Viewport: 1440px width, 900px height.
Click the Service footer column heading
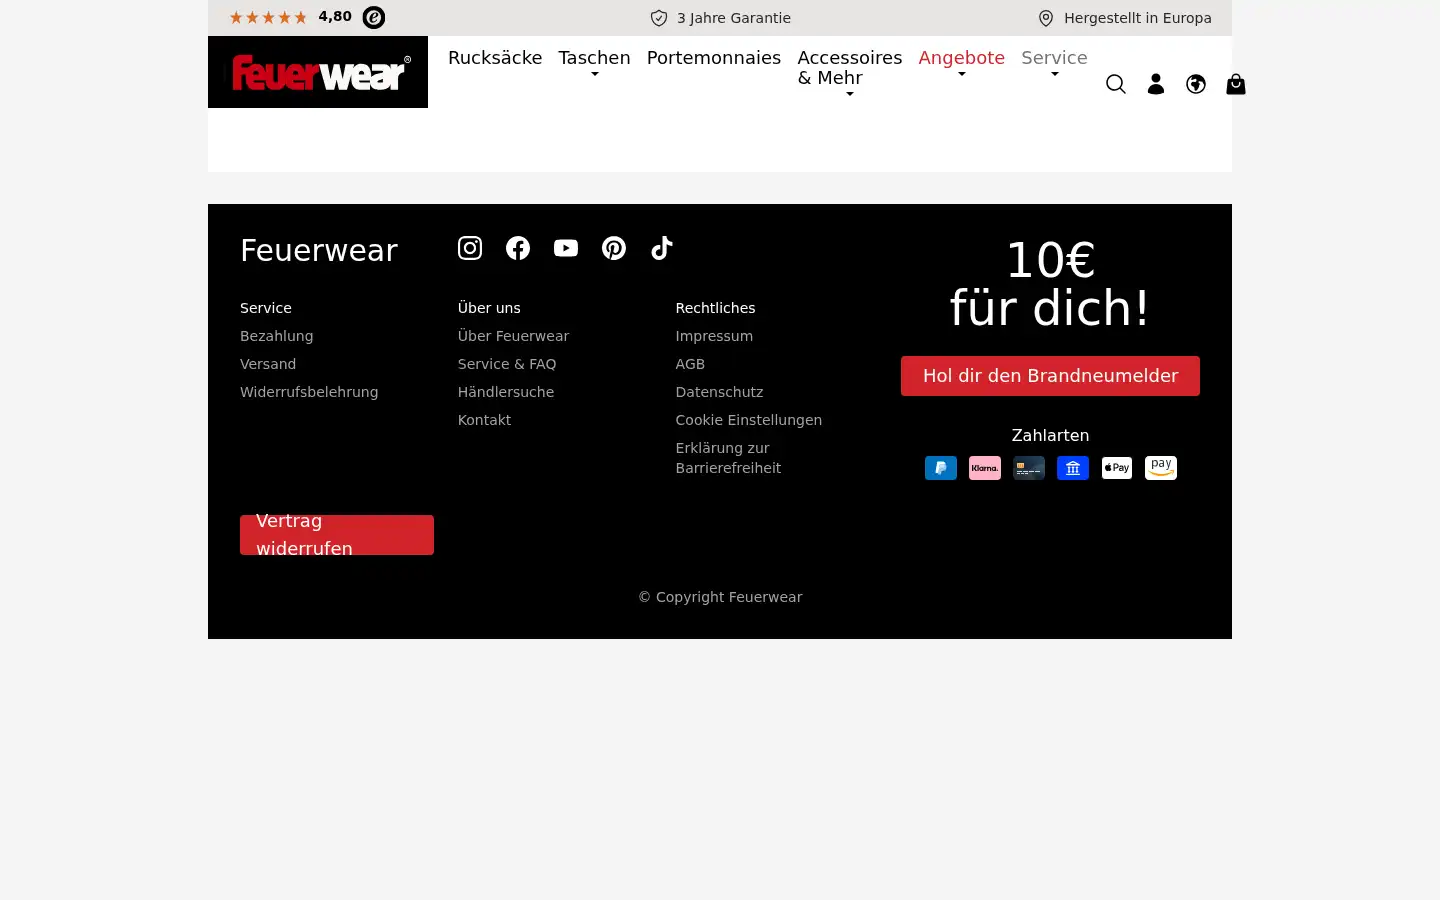point(266,308)
